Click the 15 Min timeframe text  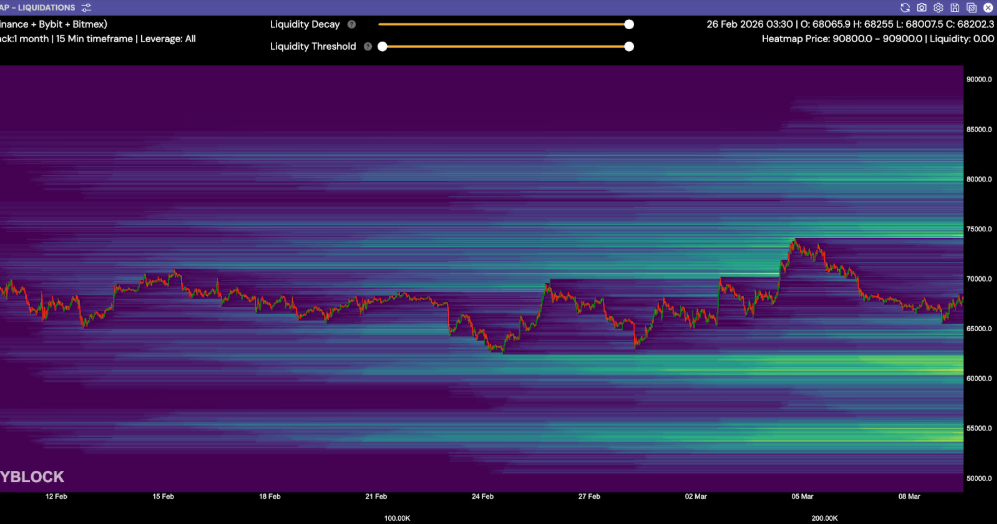tap(94, 39)
